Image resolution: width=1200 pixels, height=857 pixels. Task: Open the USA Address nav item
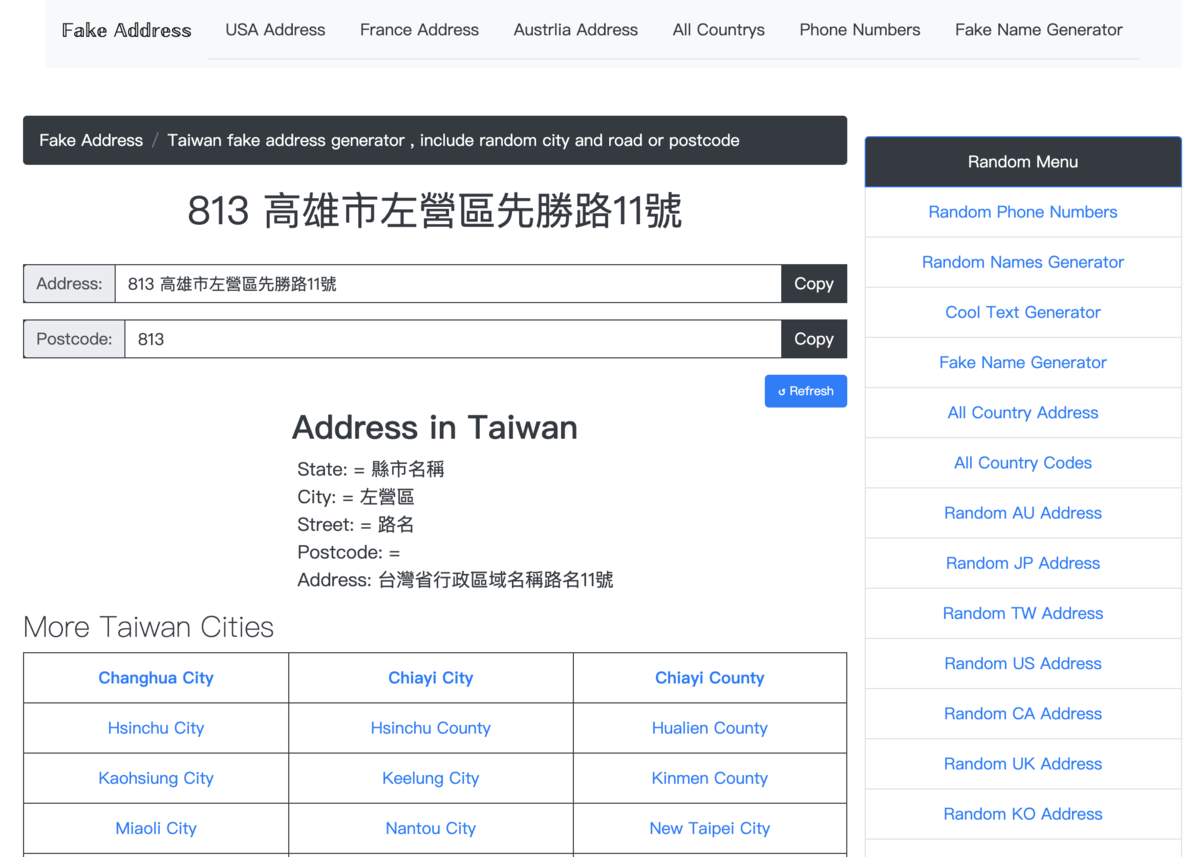click(x=275, y=30)
